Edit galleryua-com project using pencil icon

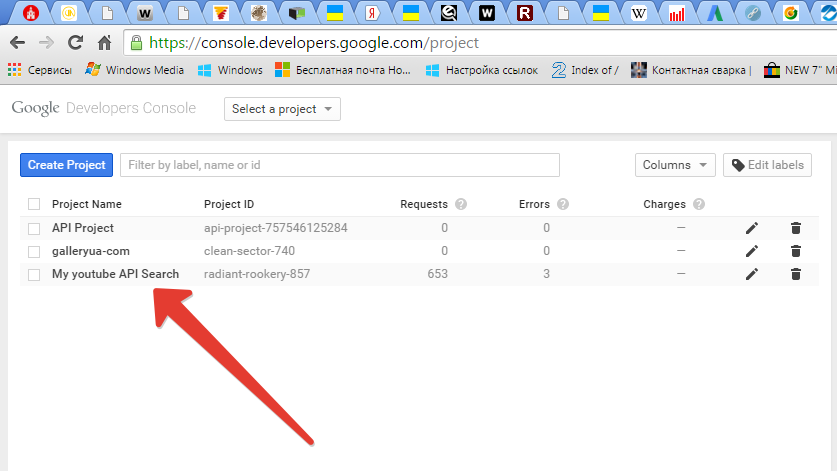(x=752, y=251)
